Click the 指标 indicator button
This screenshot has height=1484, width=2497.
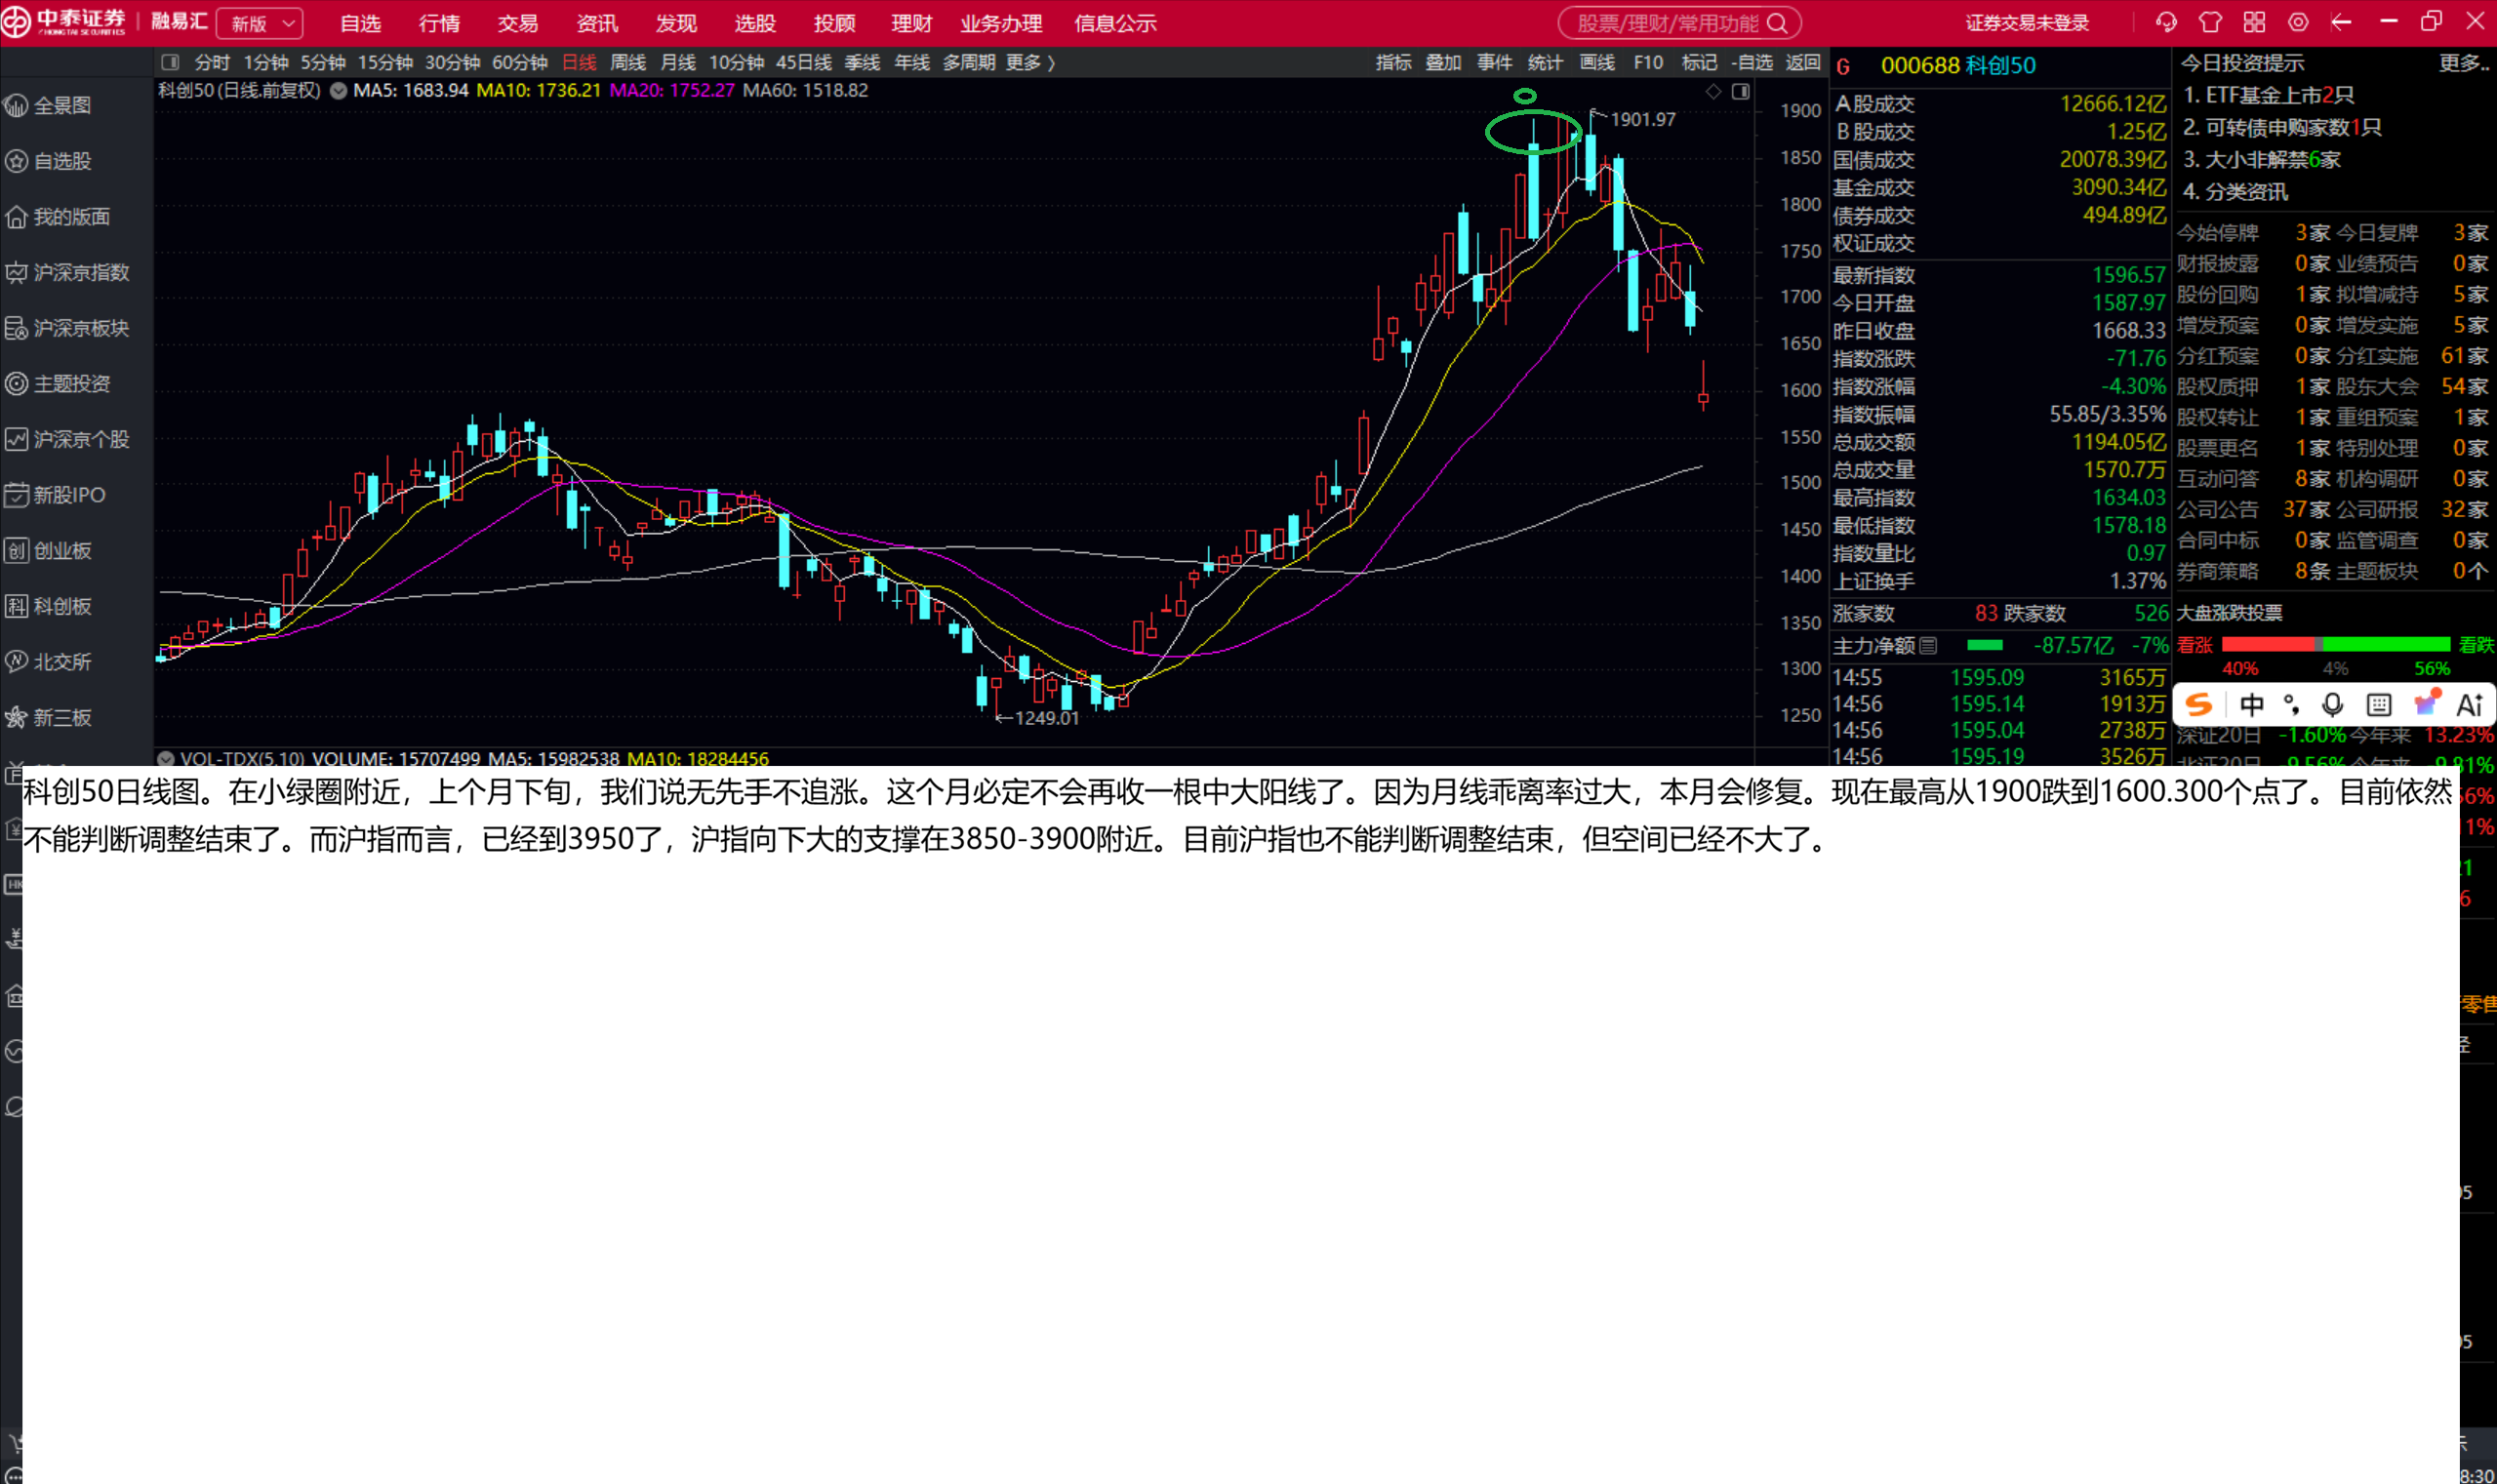point(1393,62)
